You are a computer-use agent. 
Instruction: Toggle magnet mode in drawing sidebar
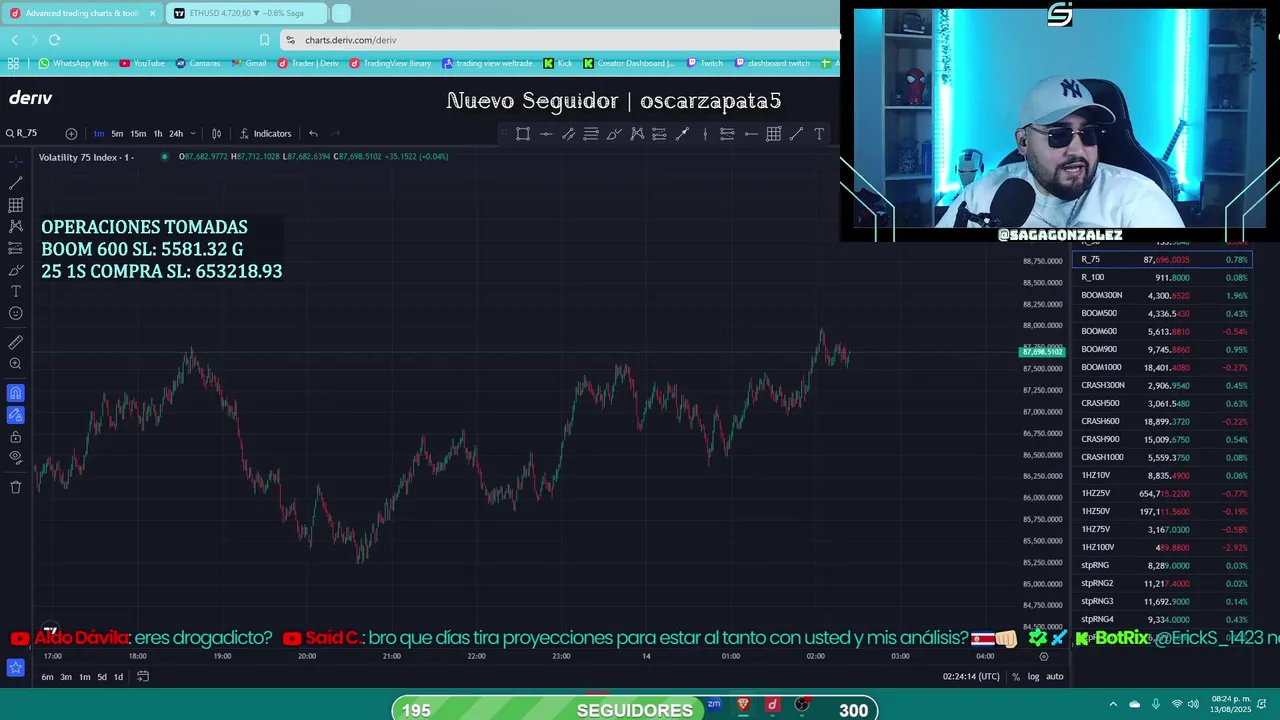click(x=15, y=393)
